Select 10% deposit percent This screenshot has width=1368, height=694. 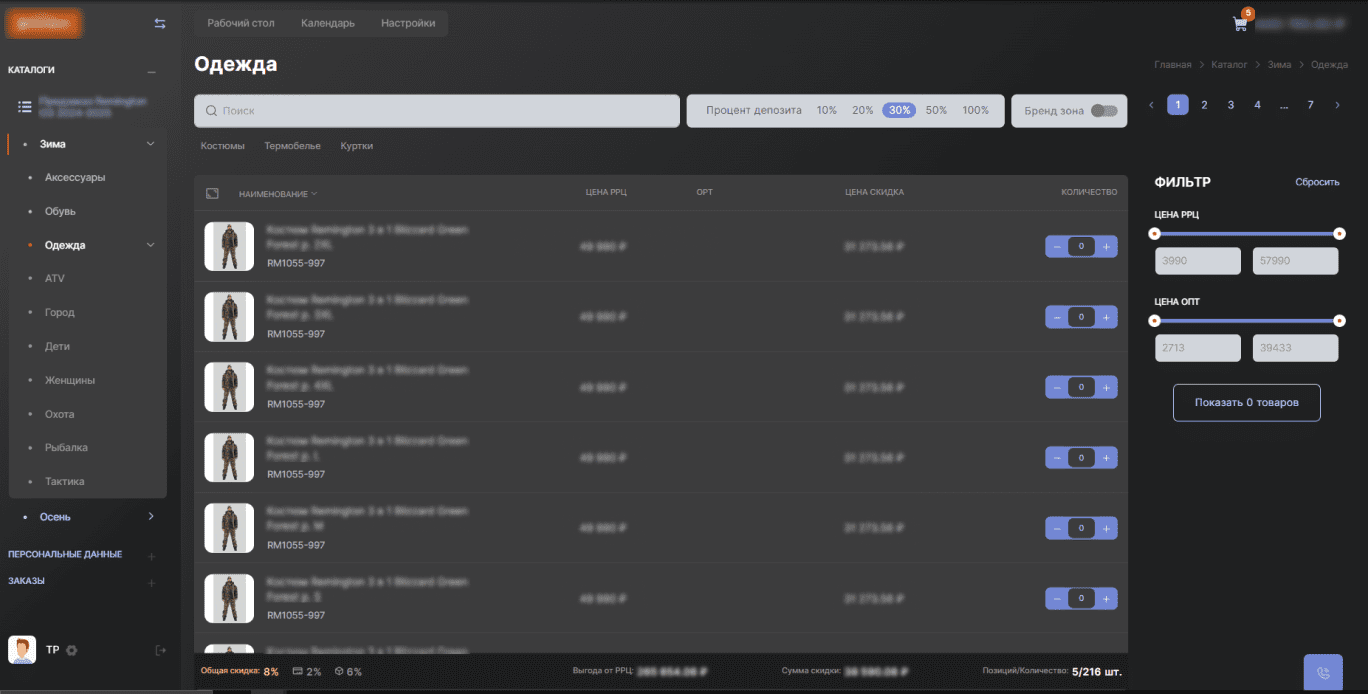point(826,111)
